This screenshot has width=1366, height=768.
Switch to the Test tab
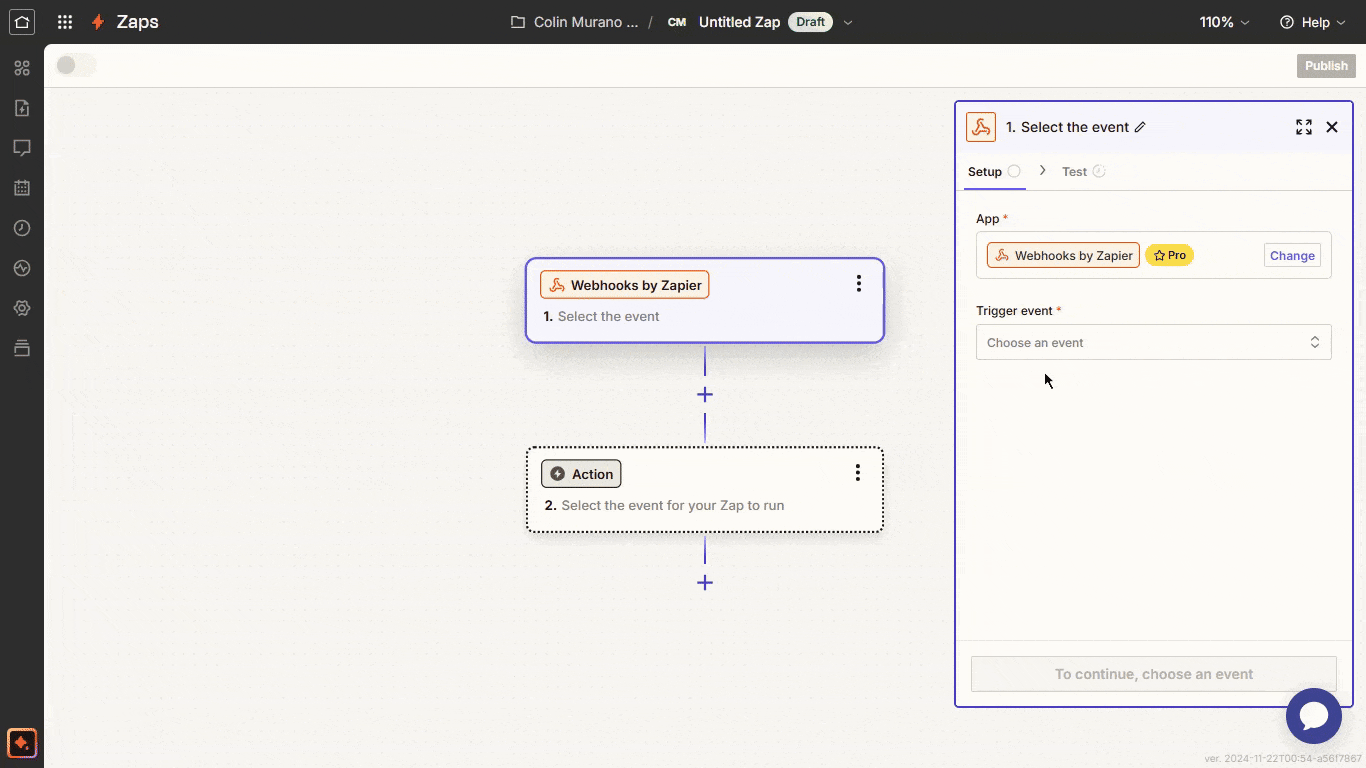coord(1083,171)
